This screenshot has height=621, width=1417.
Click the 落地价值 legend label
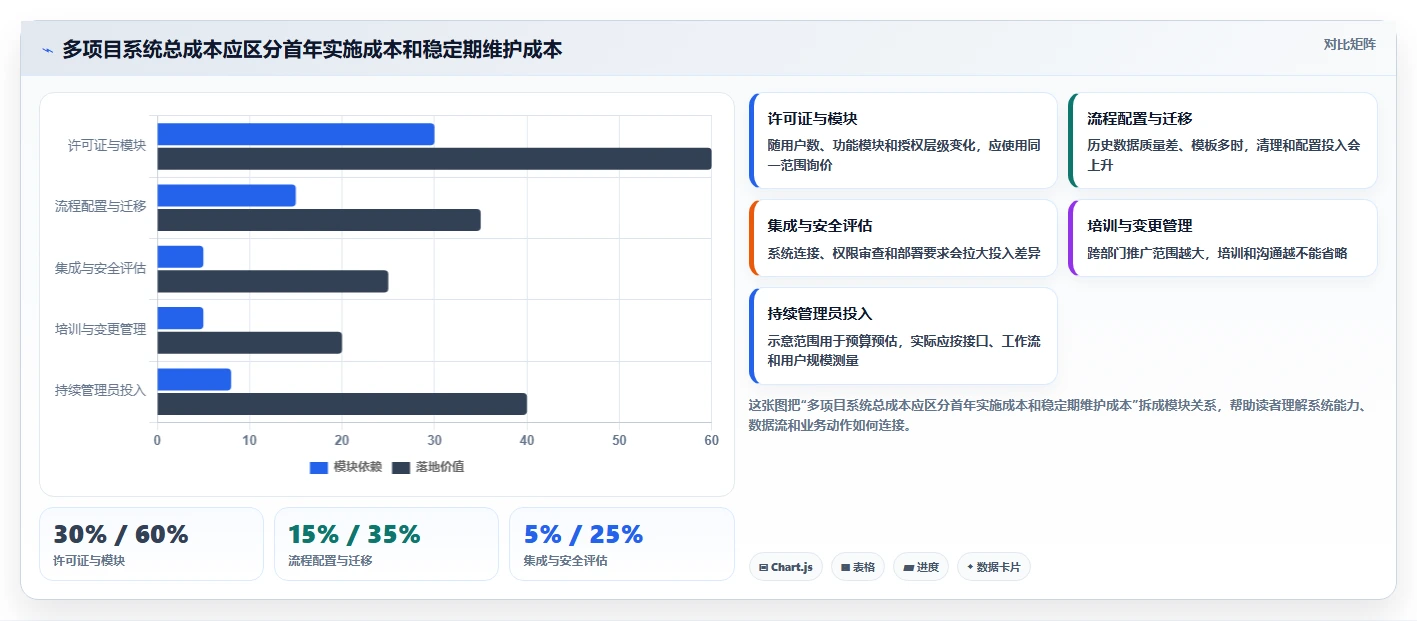click(x=440, y=467)
